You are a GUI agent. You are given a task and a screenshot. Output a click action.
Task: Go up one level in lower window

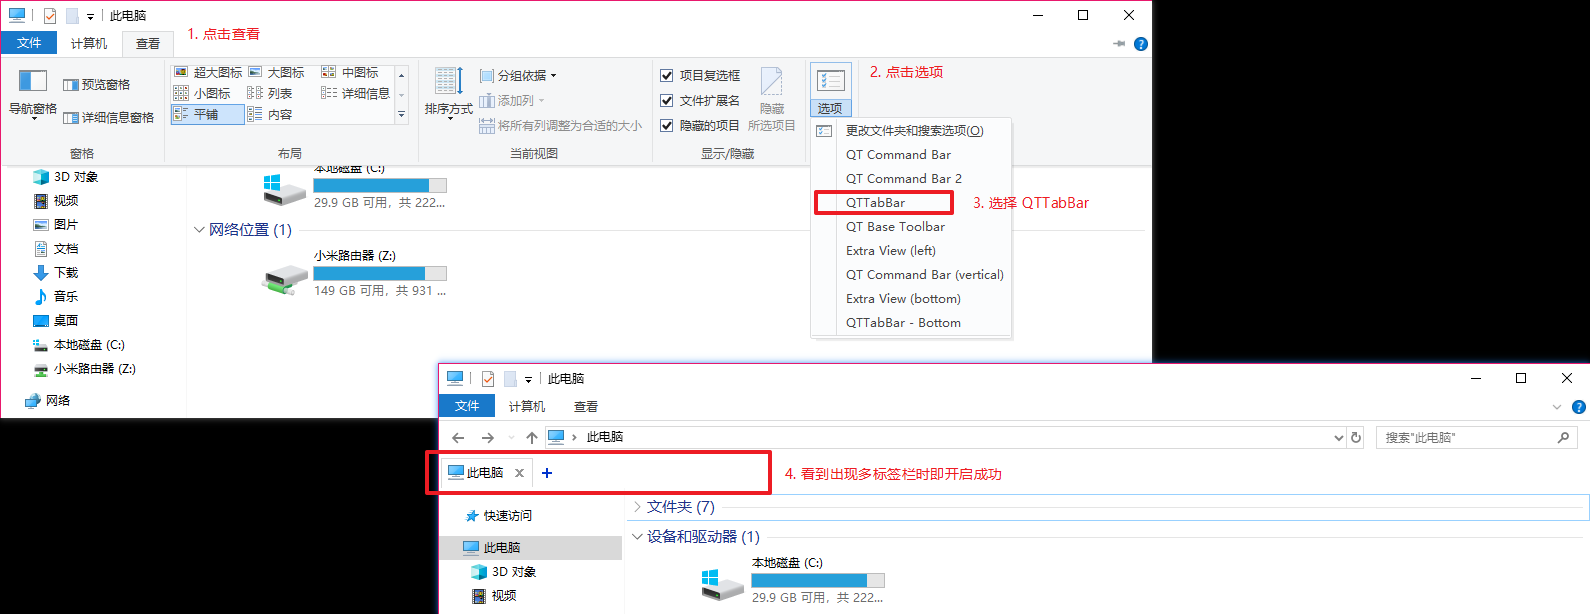pyautogui.click(x=532, y=437)
